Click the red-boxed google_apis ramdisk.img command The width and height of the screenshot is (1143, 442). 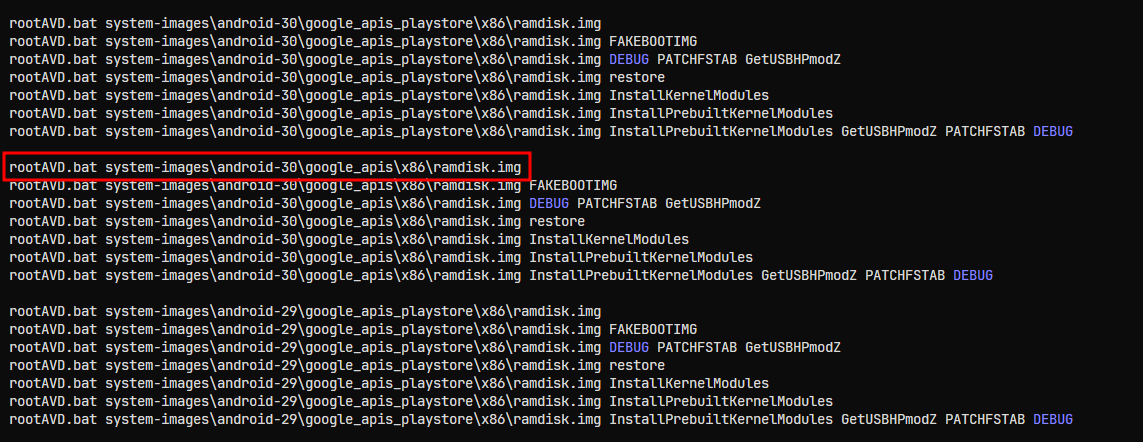point(266,167)
